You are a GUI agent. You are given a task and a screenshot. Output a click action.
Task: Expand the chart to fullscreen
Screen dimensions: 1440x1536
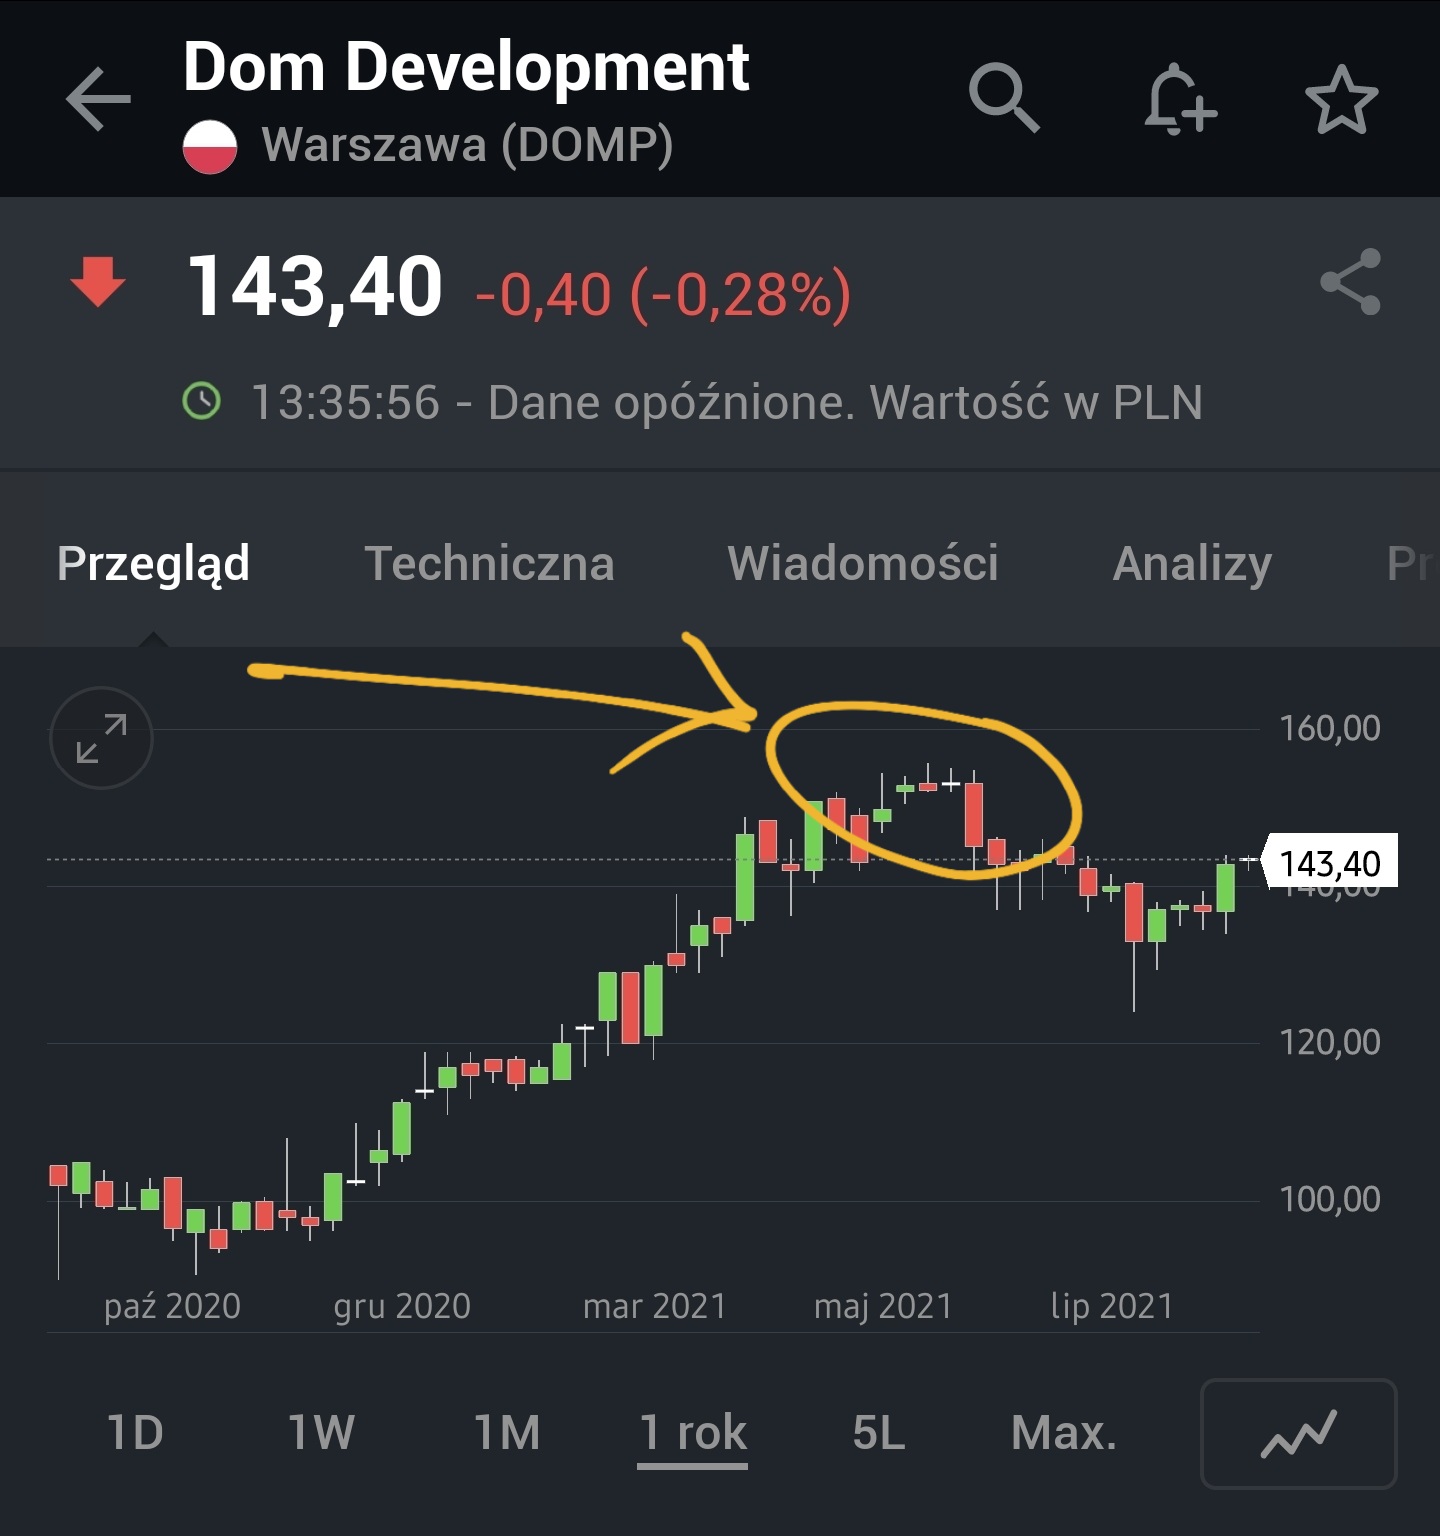[x=101, y=738]
